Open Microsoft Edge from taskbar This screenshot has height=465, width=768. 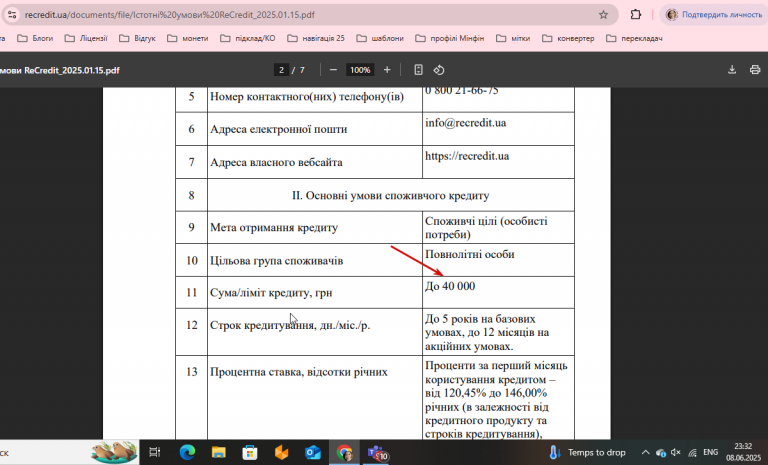pyautogui.click(x=187, y=452)
